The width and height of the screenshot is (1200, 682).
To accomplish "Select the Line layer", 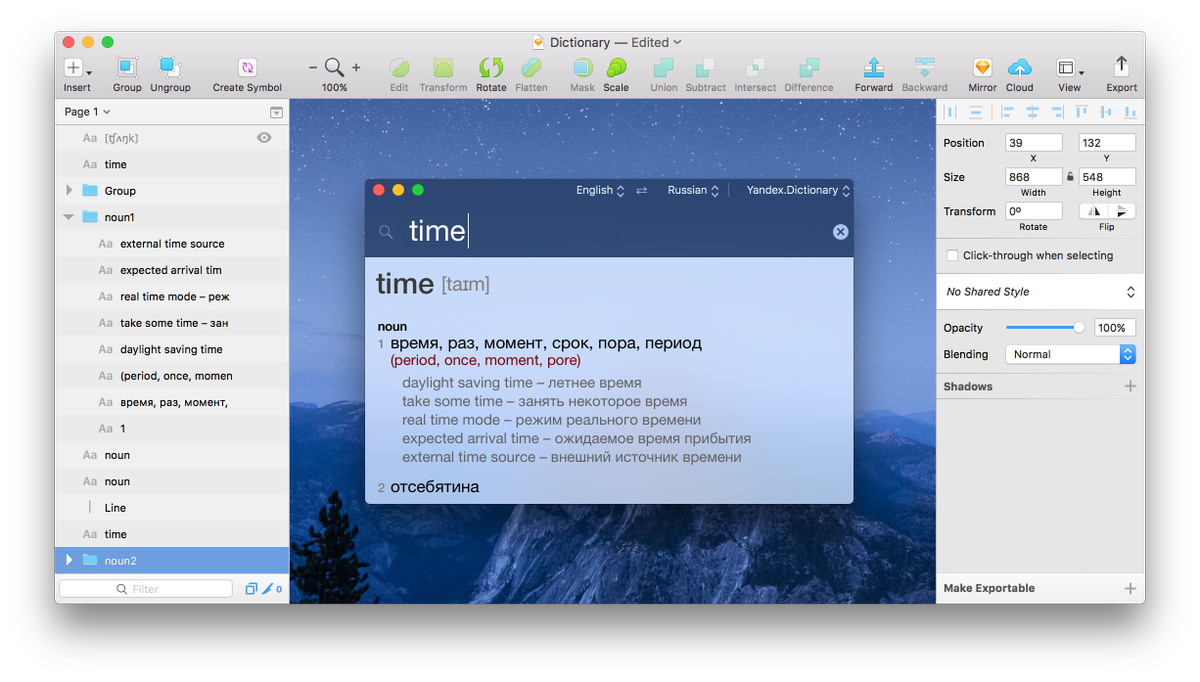I will pyautogui.click(x=172, y=507).
